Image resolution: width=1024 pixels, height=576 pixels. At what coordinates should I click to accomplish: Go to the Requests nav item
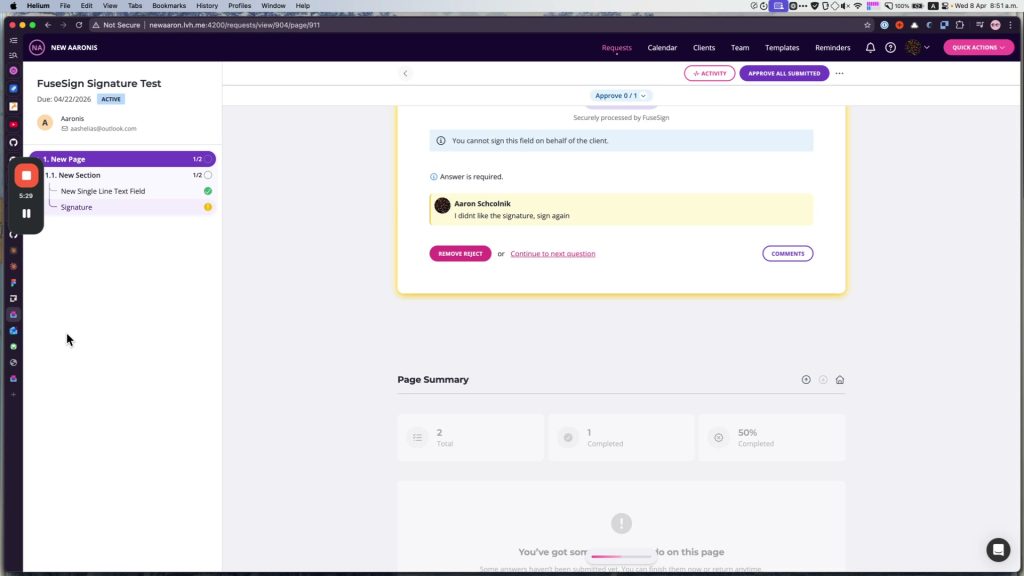coord(616,48)
